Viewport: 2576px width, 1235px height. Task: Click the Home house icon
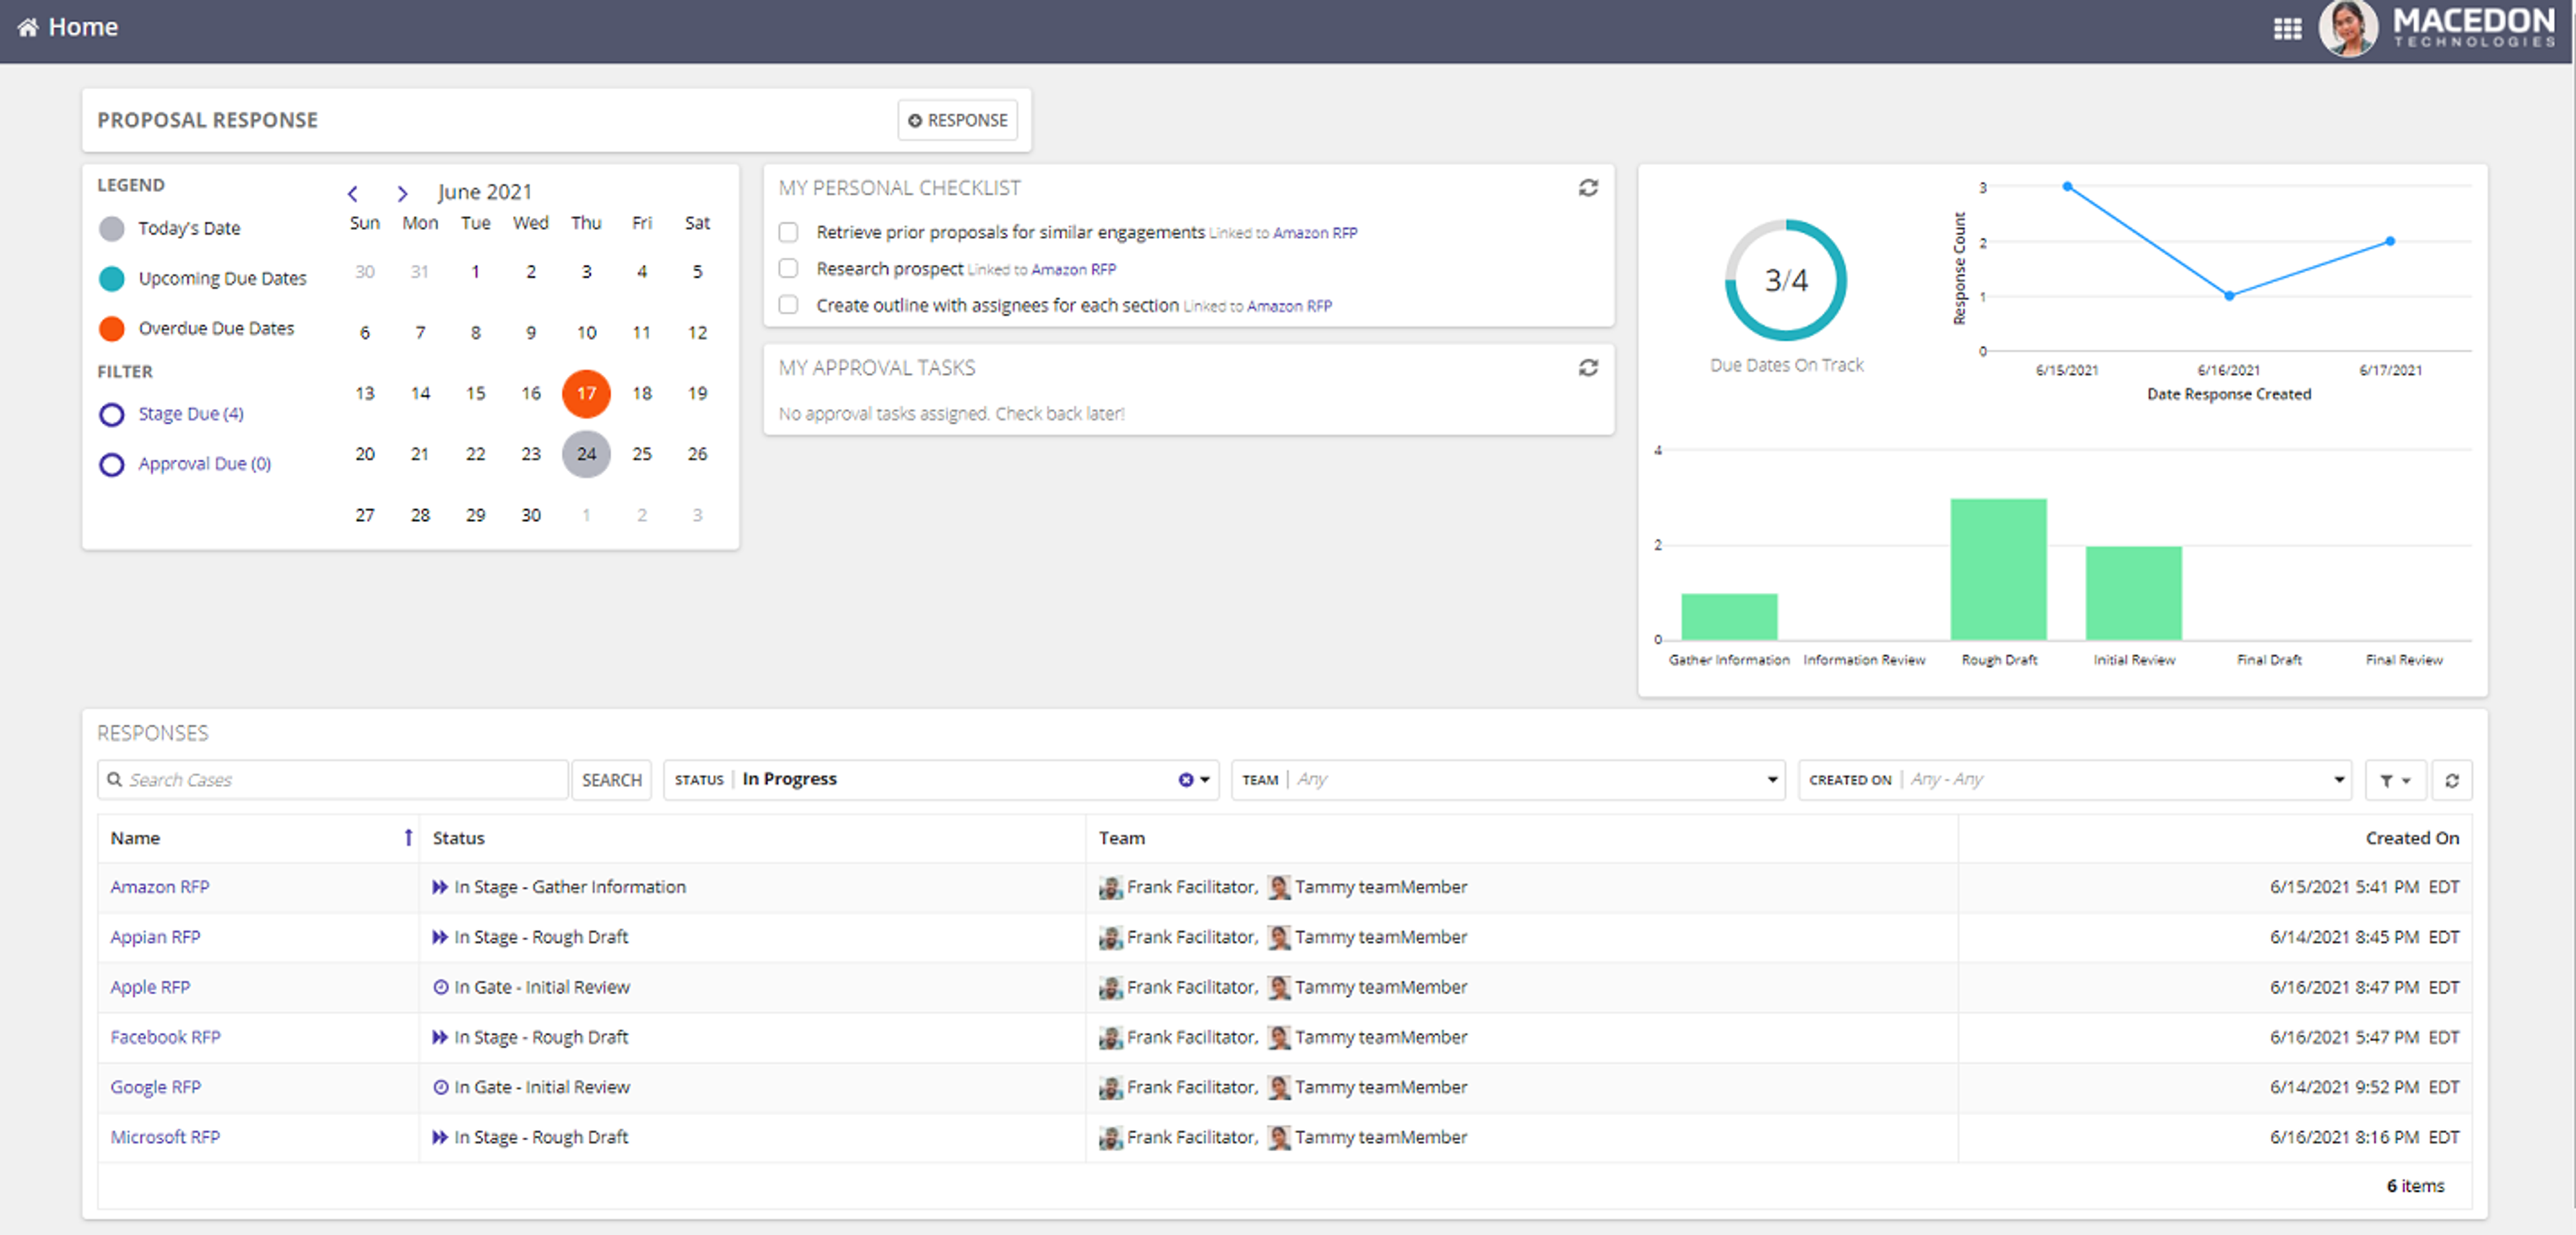coord(28,27)
